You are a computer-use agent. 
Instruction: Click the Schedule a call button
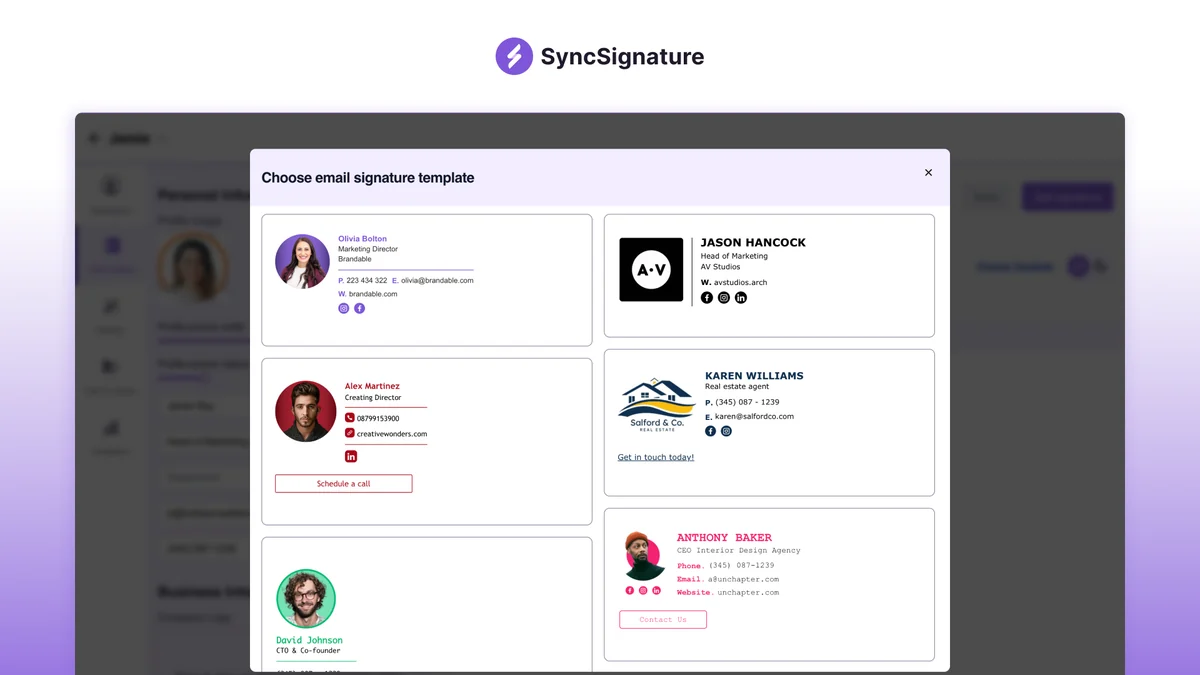(x=343, y=483)
